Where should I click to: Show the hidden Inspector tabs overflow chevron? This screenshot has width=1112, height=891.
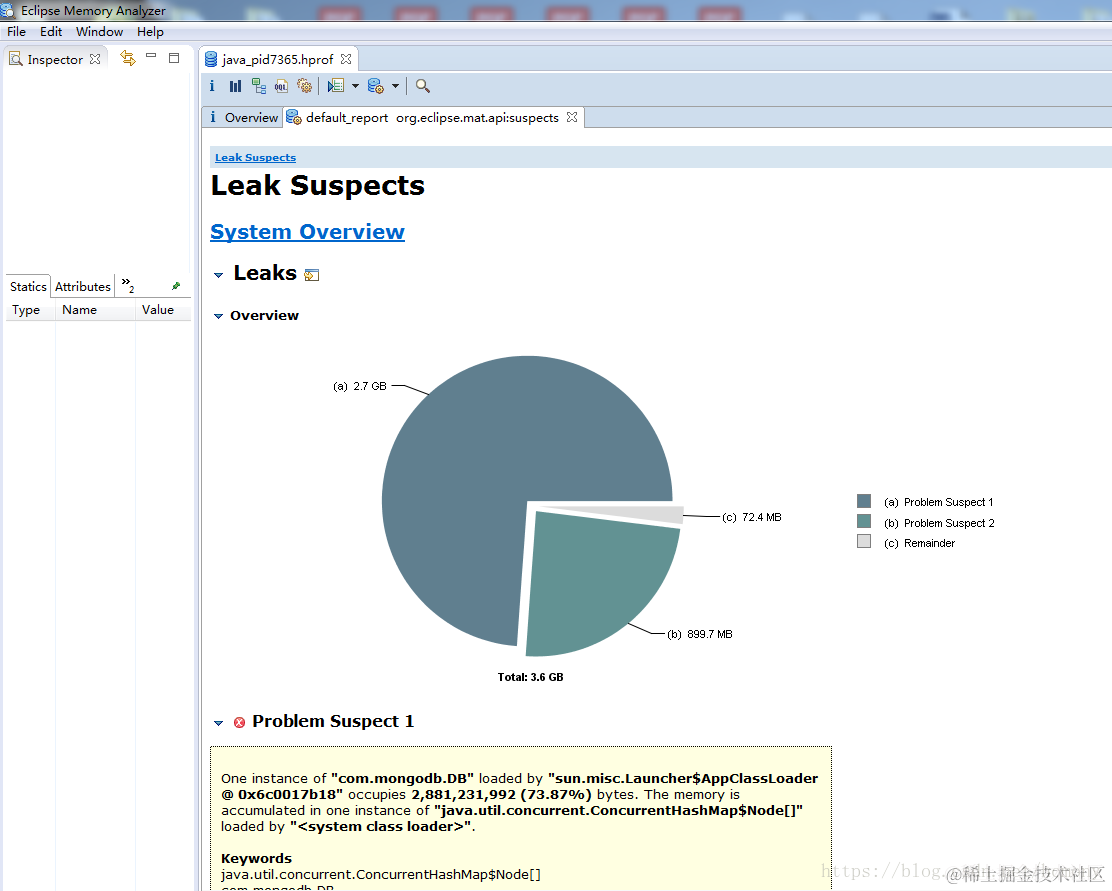[128, 284]
